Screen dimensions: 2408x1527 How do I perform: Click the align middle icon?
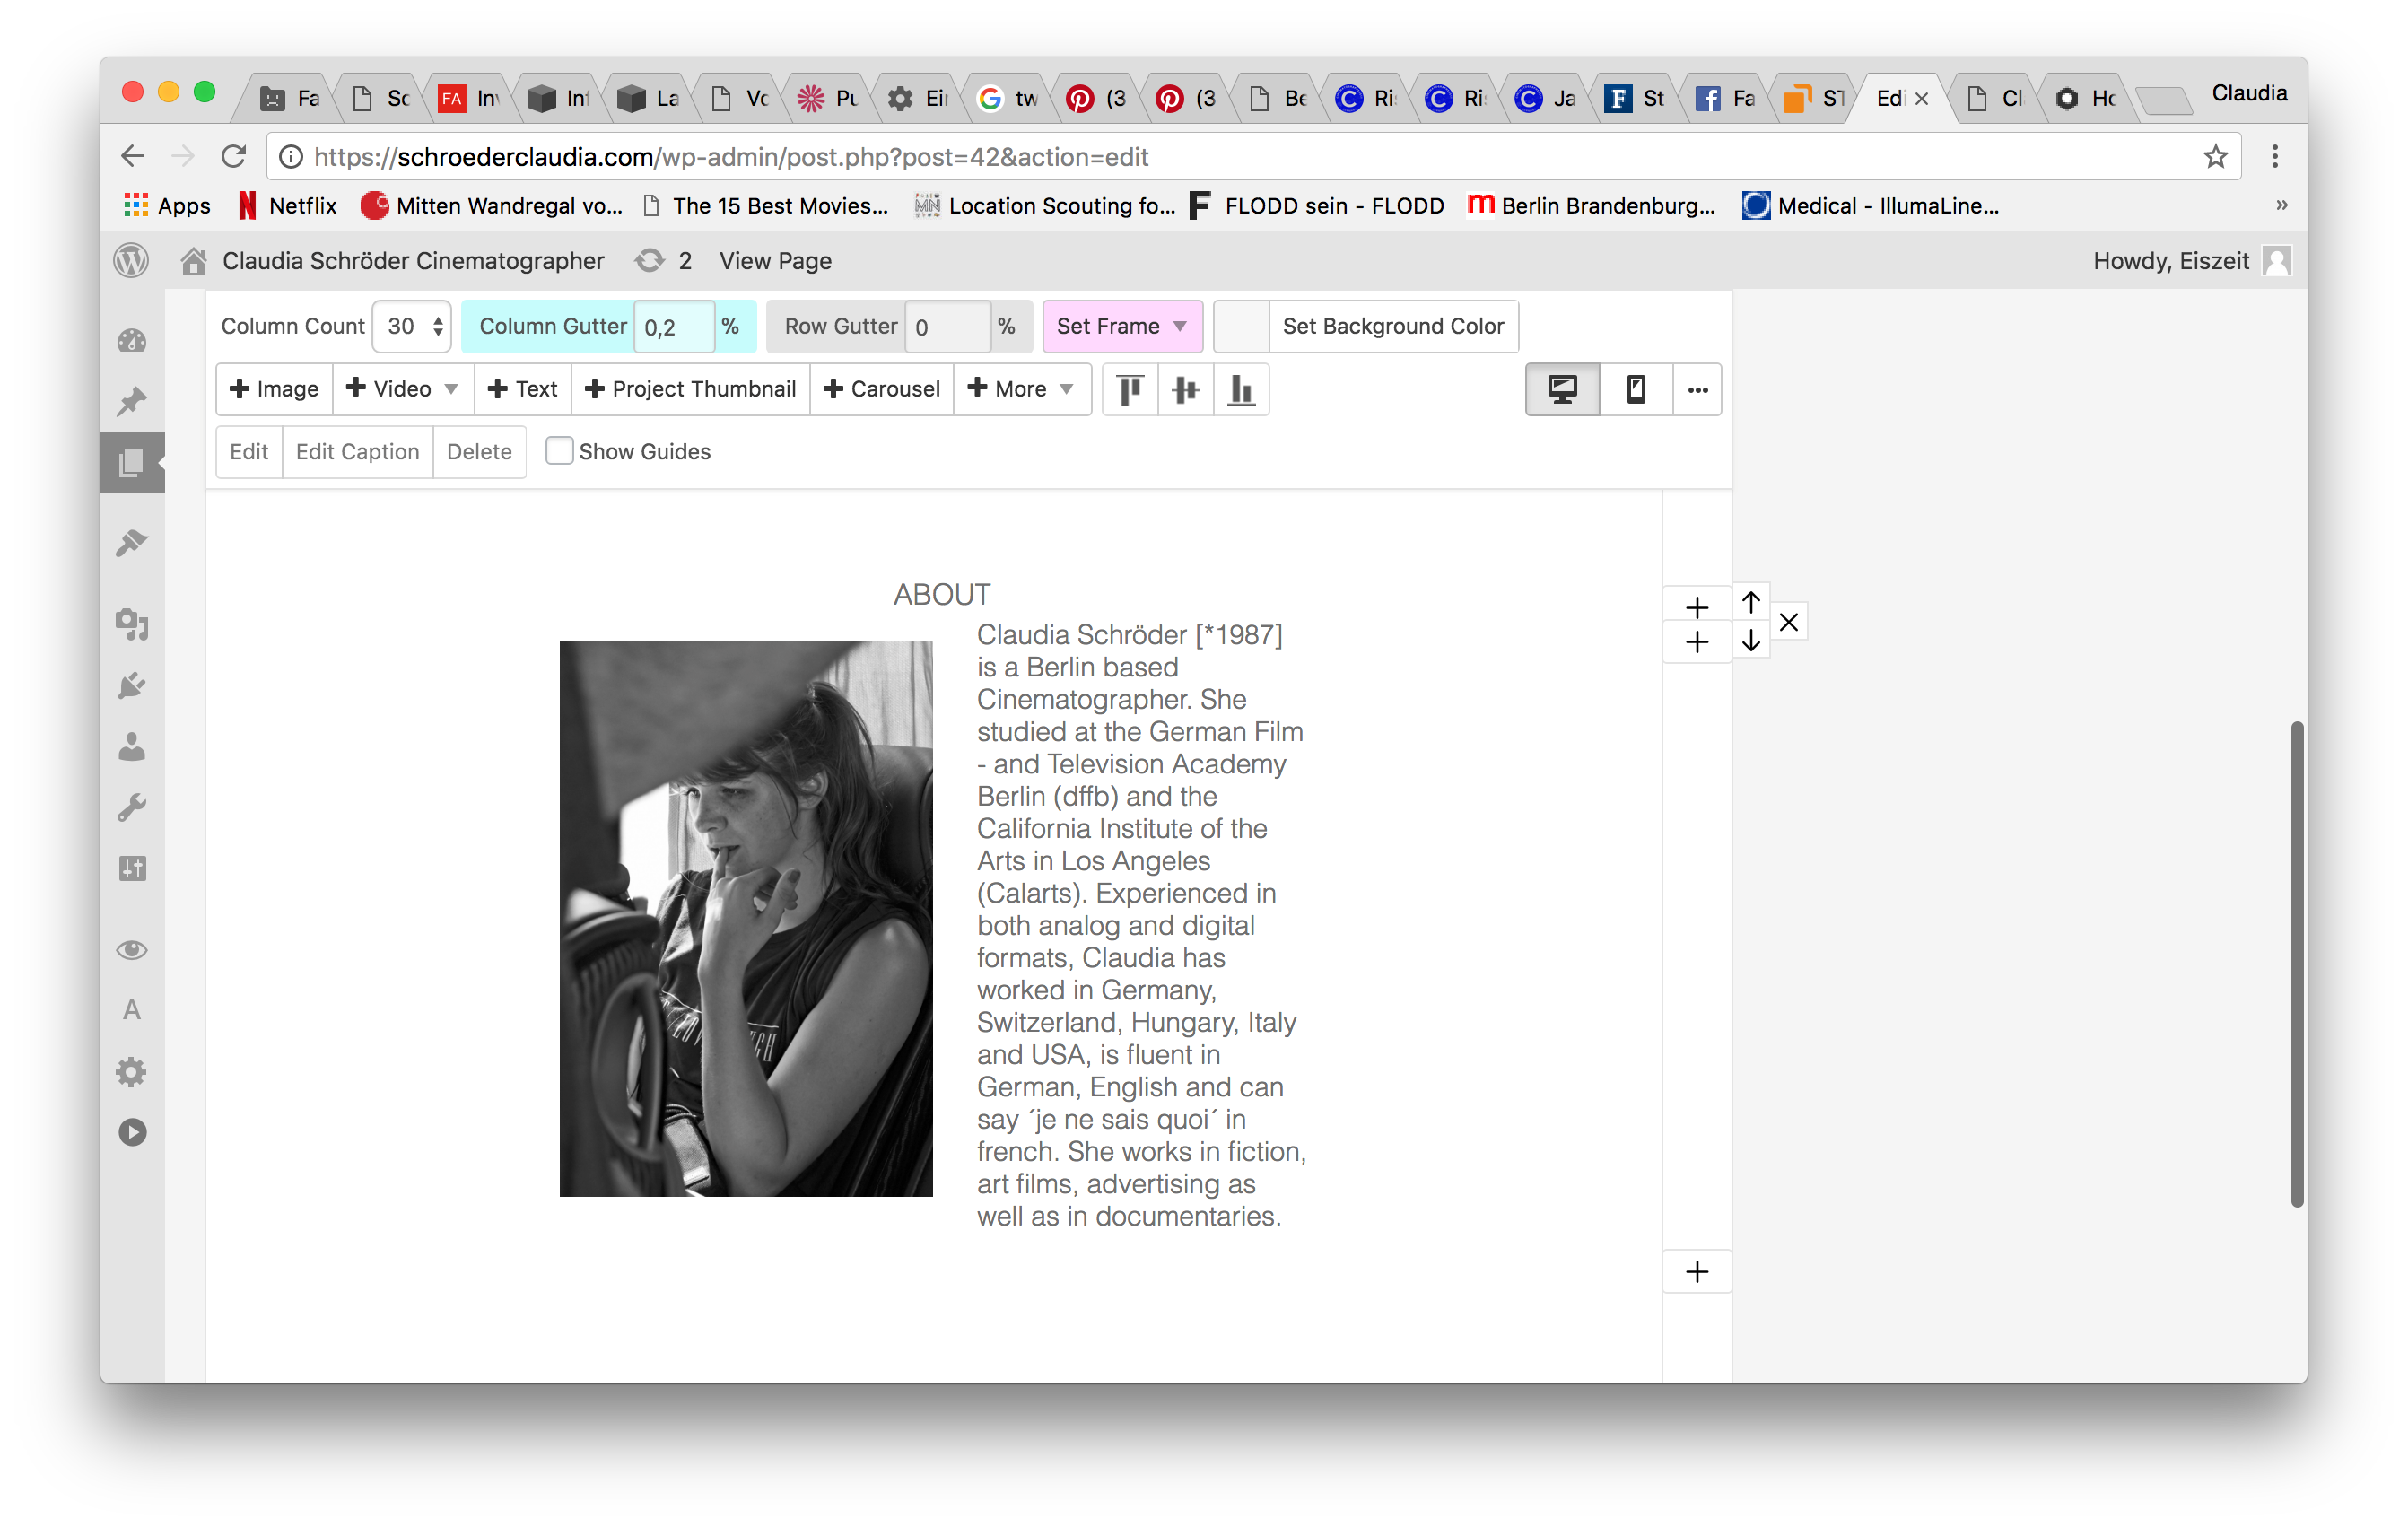pyautogui.click(x=1185, y=389)
